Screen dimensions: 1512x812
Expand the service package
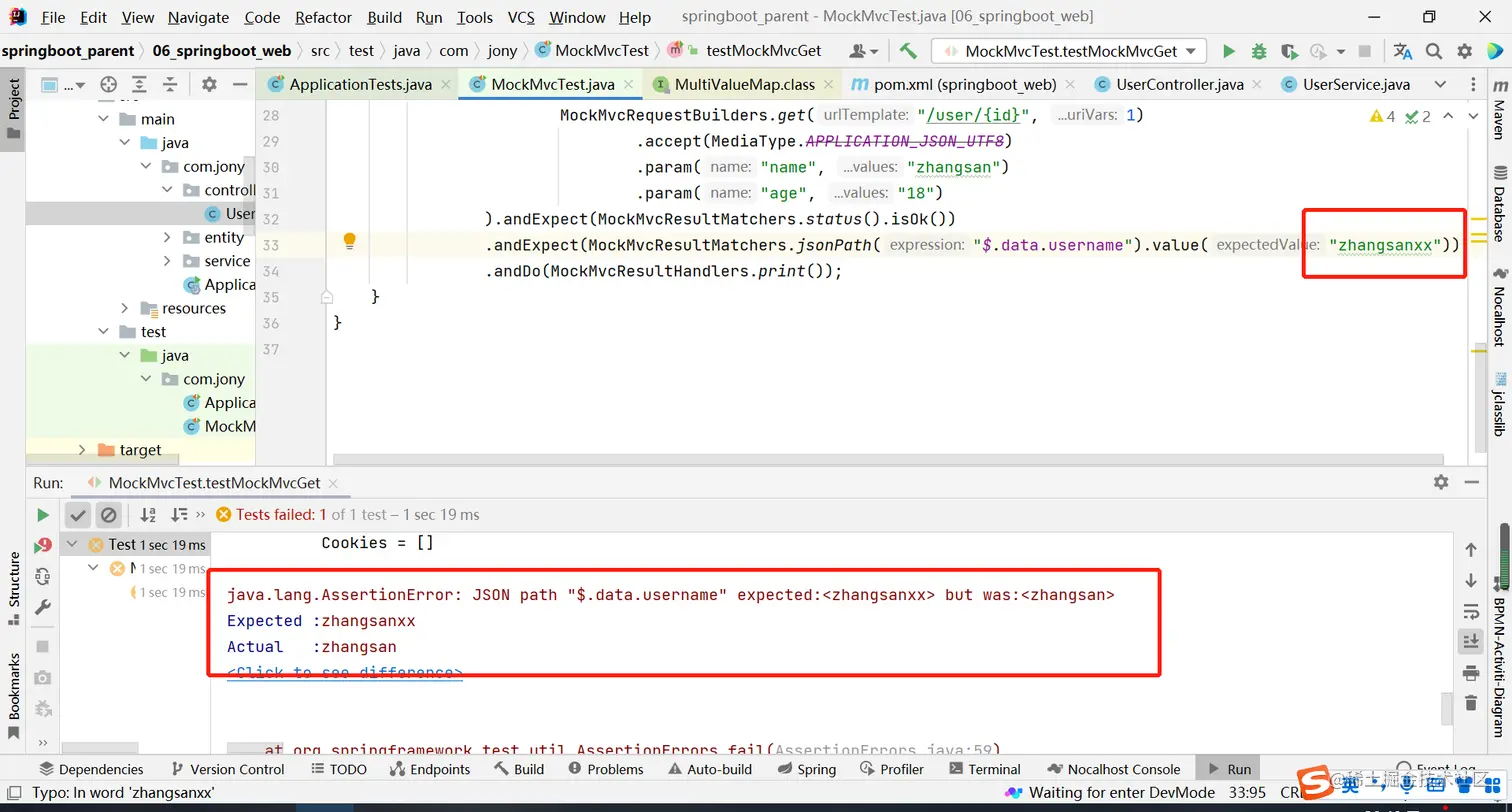pyautogui.click(x=167, y=261)
